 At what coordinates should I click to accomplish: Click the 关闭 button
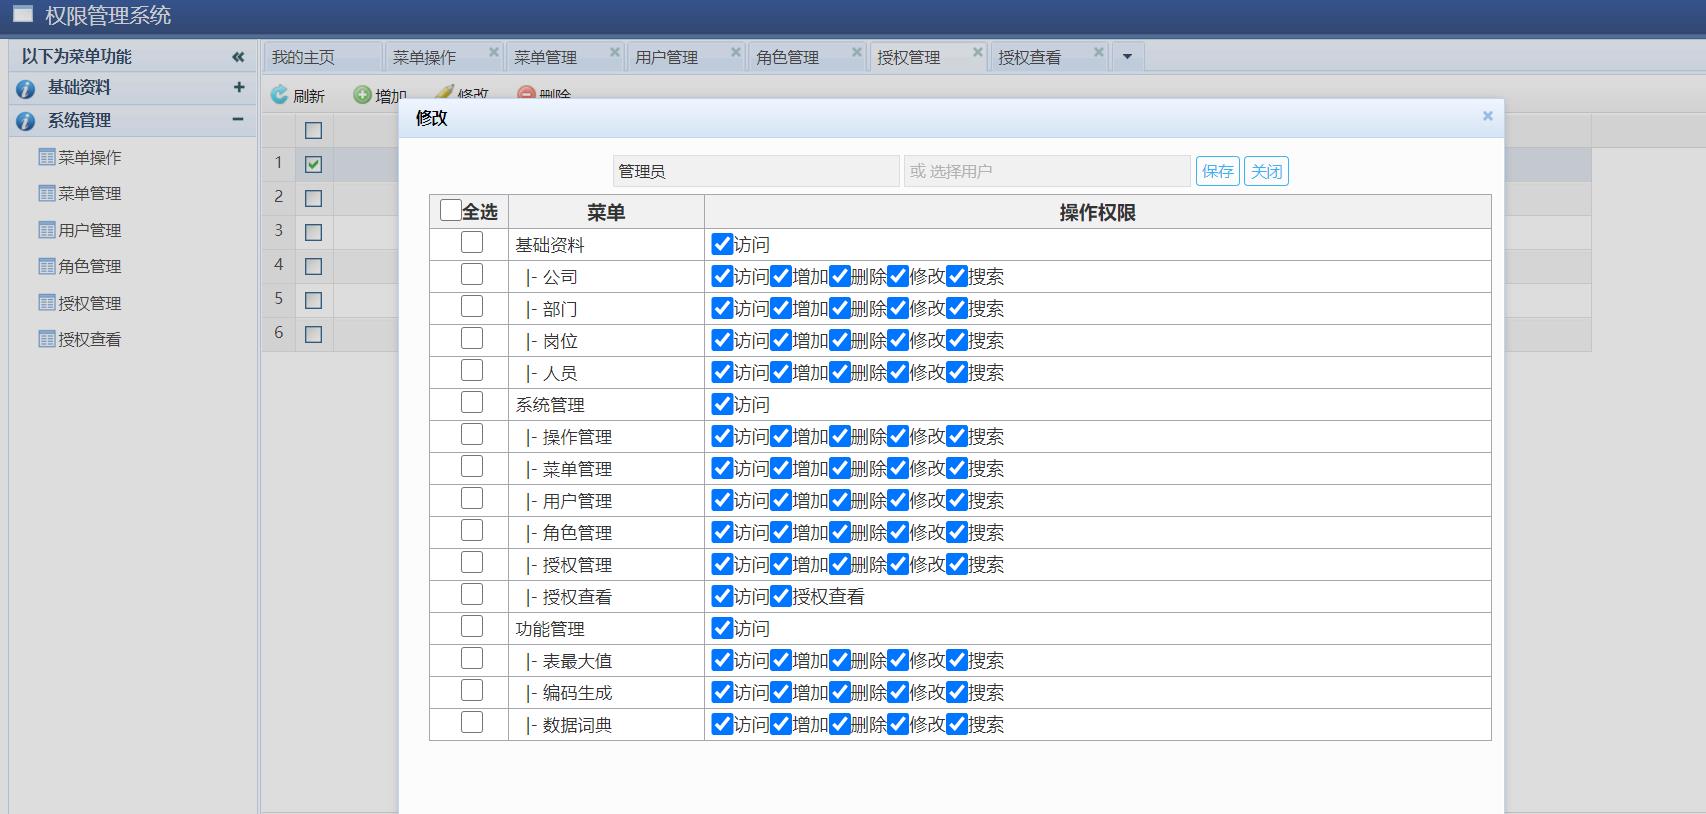1266,171
